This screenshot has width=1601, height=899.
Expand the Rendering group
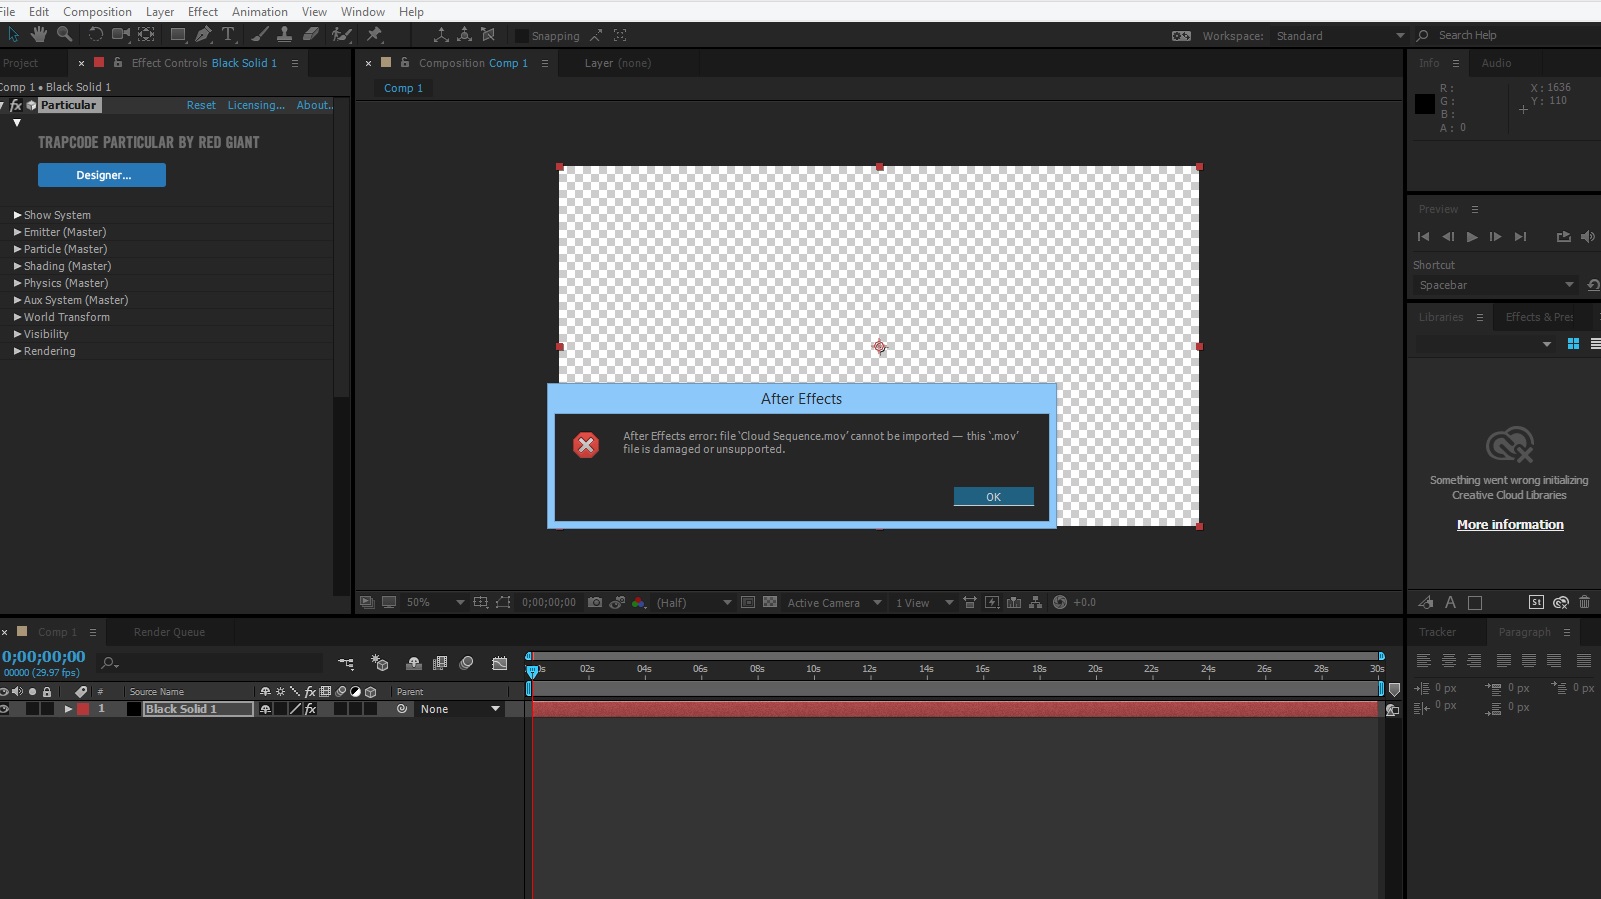click(17, 351)
